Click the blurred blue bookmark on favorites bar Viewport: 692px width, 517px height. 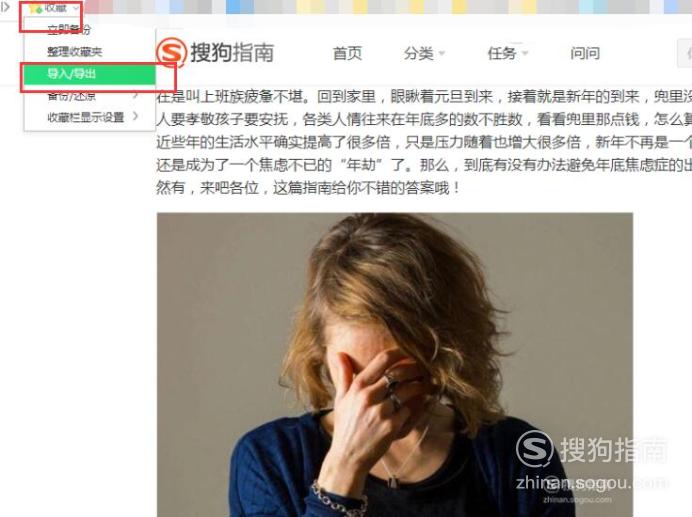point(240,6)
